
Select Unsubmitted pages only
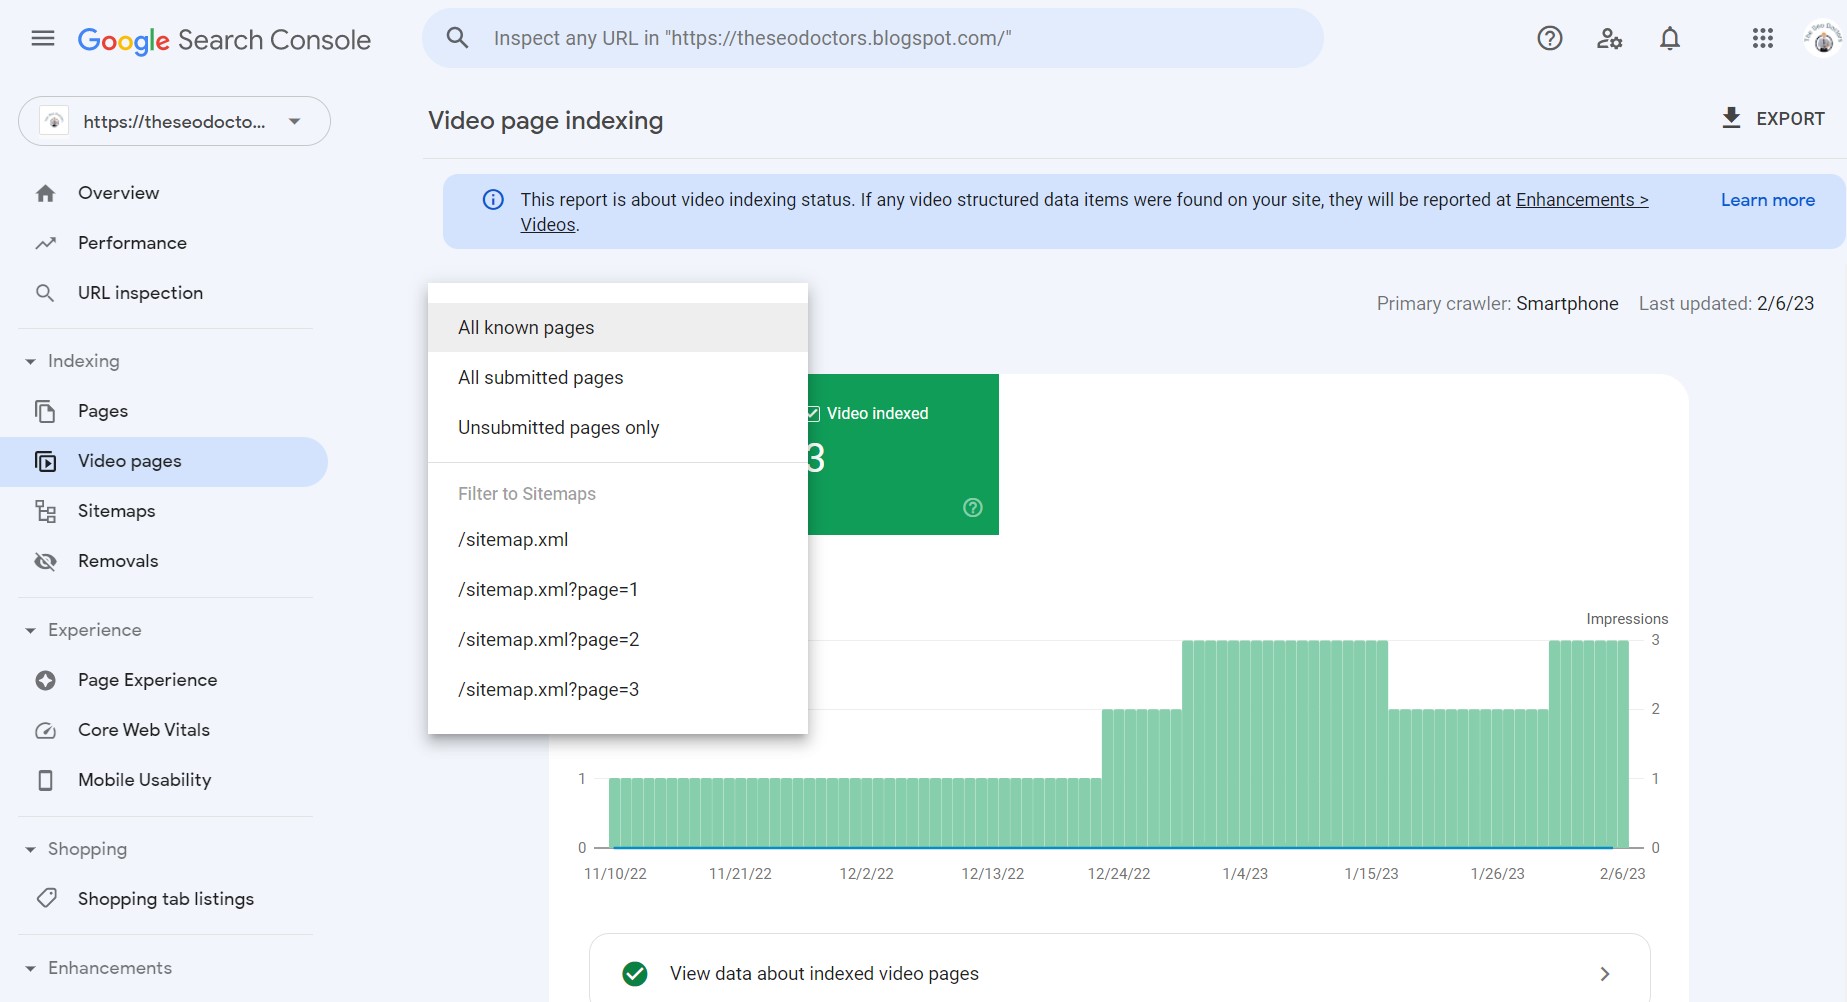[x=558, y=428]
